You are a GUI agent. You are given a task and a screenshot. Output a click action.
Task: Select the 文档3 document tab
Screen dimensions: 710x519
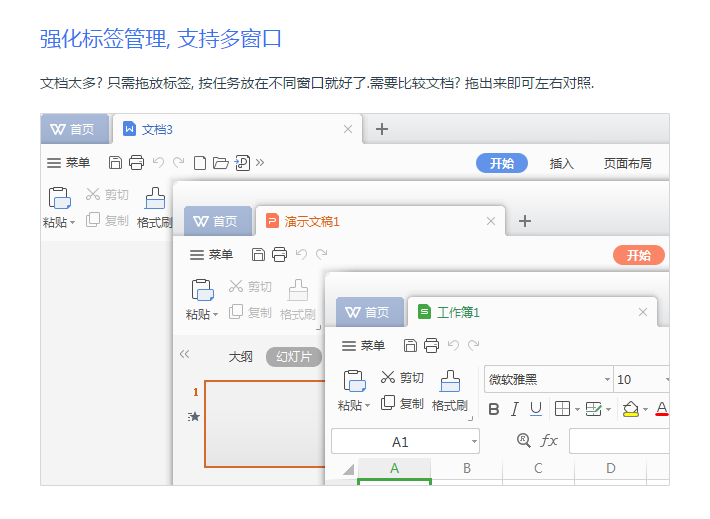237,130
